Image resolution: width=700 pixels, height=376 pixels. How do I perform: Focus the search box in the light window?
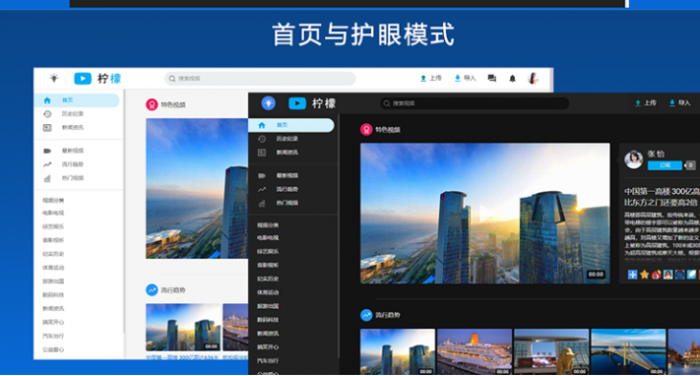pyautogui.click(x=260, y=79)
